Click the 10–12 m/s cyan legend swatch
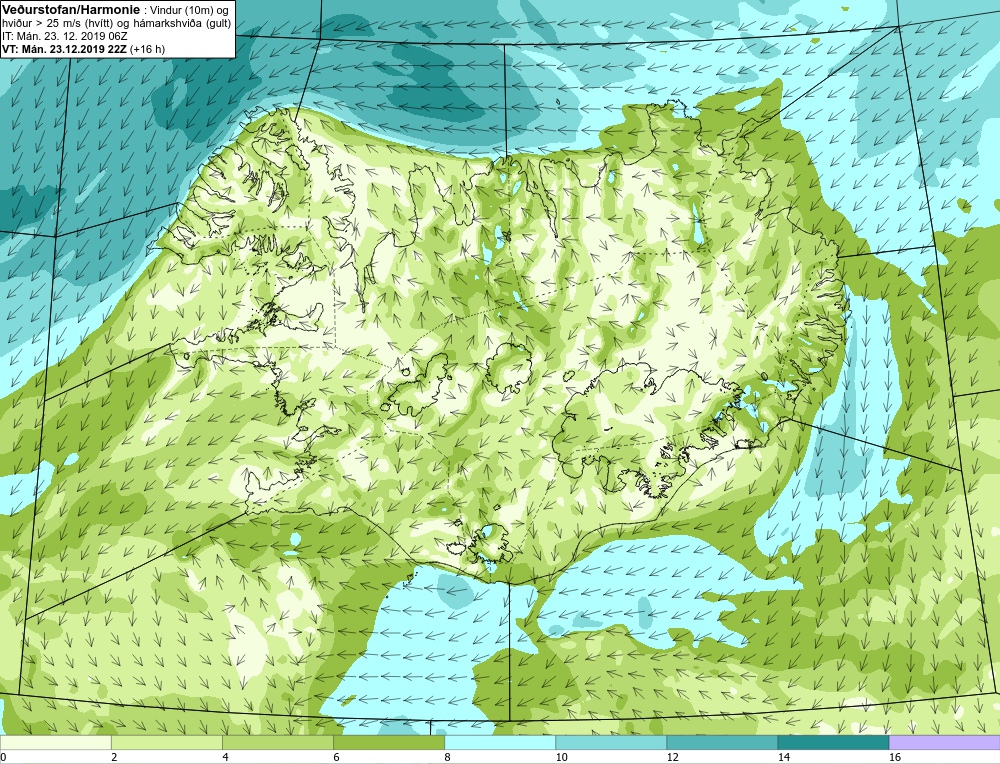This screenshot has width=1000, height=764. coord(611,742)
